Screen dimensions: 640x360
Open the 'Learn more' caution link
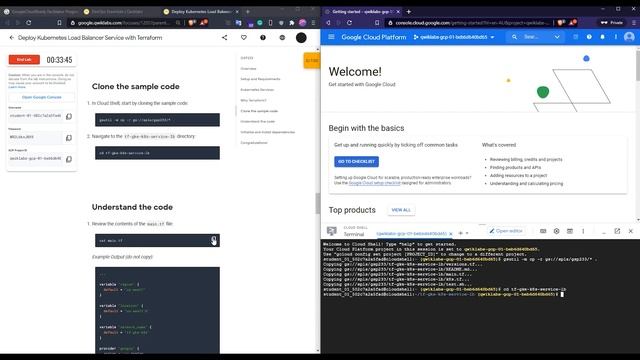point(17,87)
